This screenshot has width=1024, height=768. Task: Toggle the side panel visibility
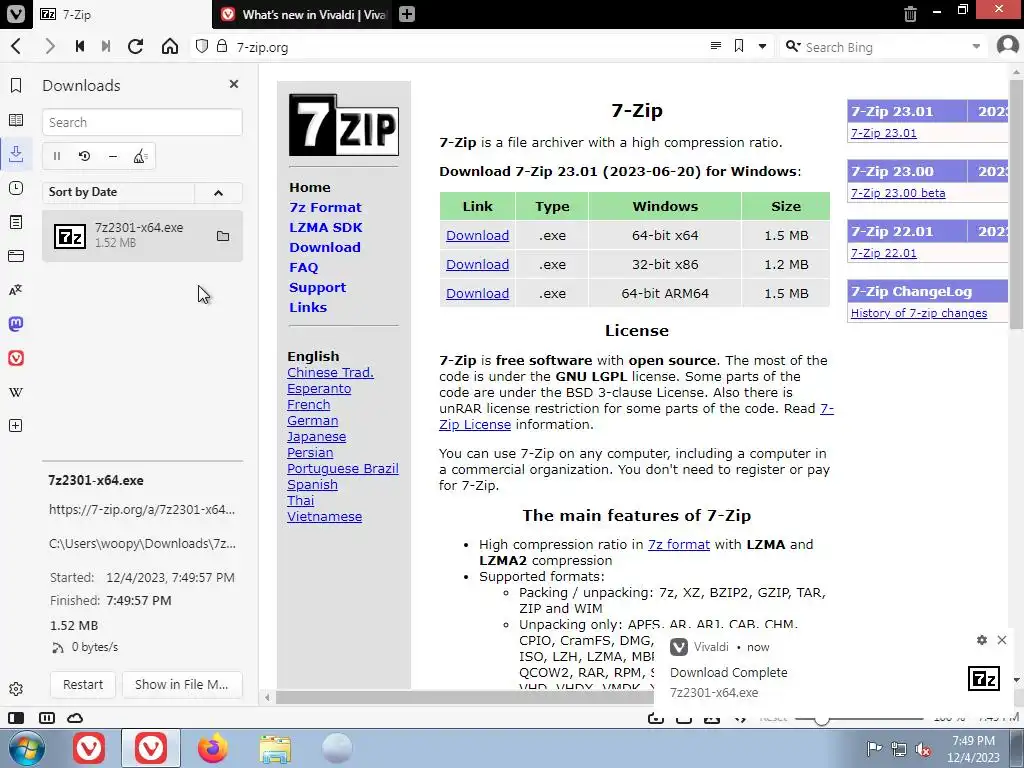point(16,718)
